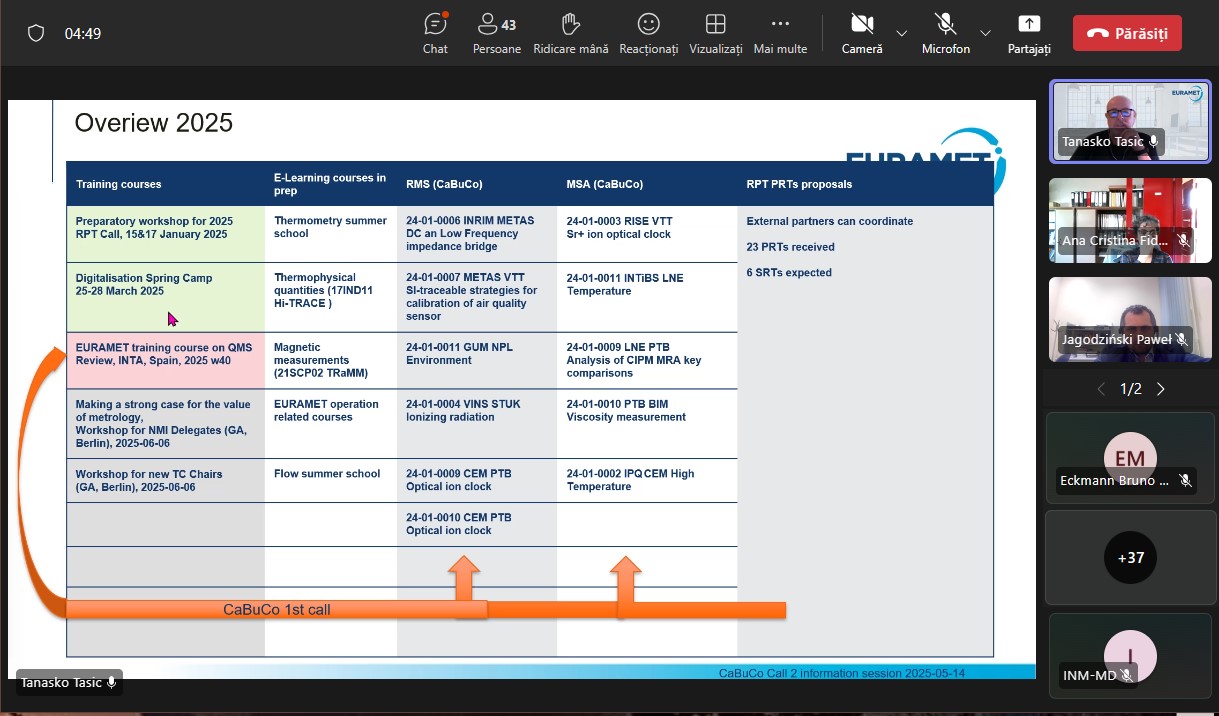Open the Chat panel
The height and width of the screenshot is (716, 1219).
point(435,32)
